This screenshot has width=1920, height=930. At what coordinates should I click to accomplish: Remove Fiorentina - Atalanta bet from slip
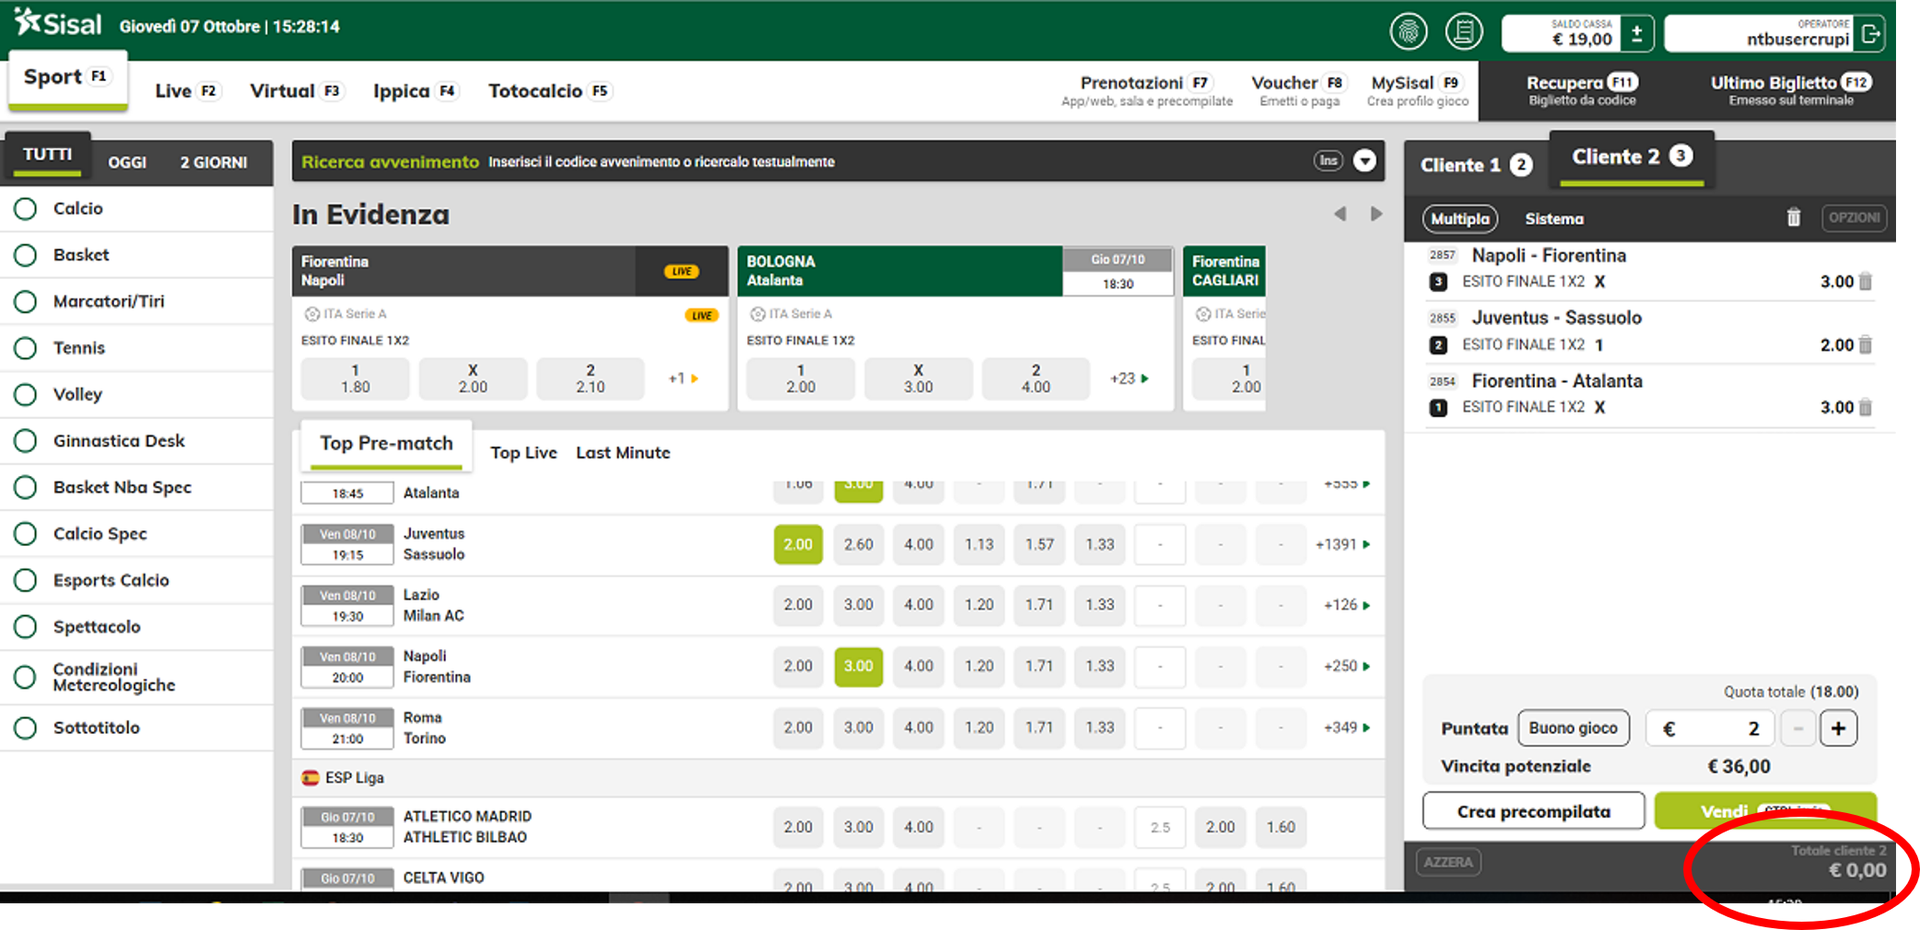click(1865, 407)
